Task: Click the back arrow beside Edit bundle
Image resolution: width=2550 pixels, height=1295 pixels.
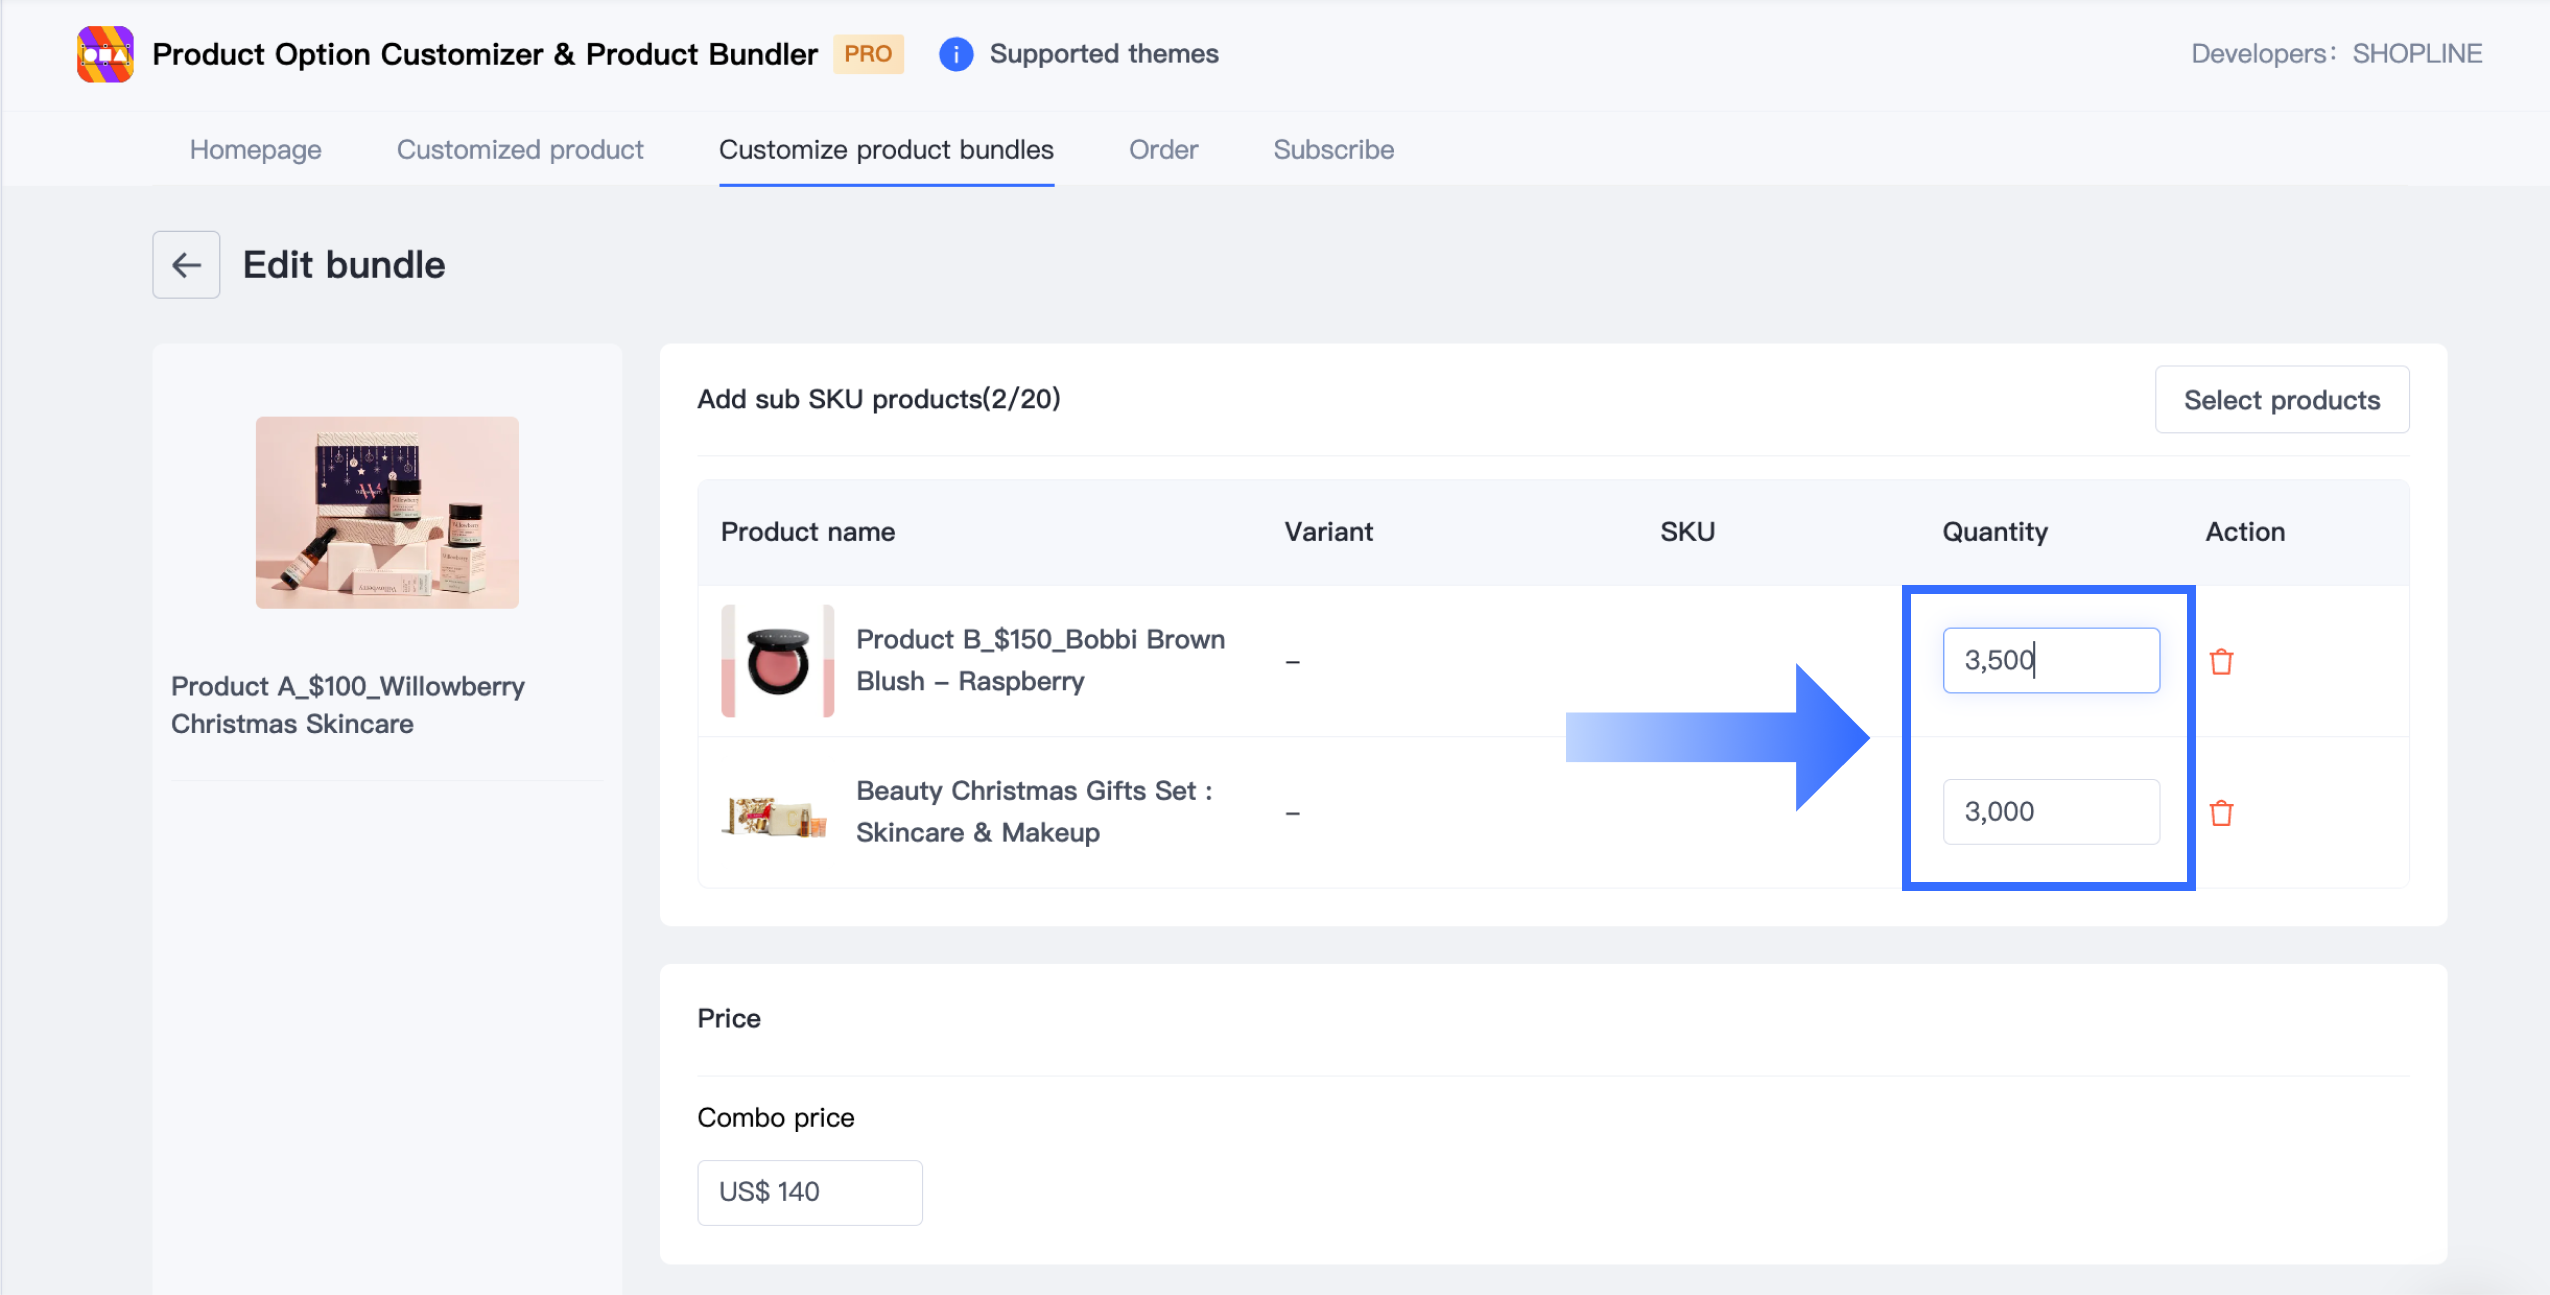Action: [x=186, y=265]
